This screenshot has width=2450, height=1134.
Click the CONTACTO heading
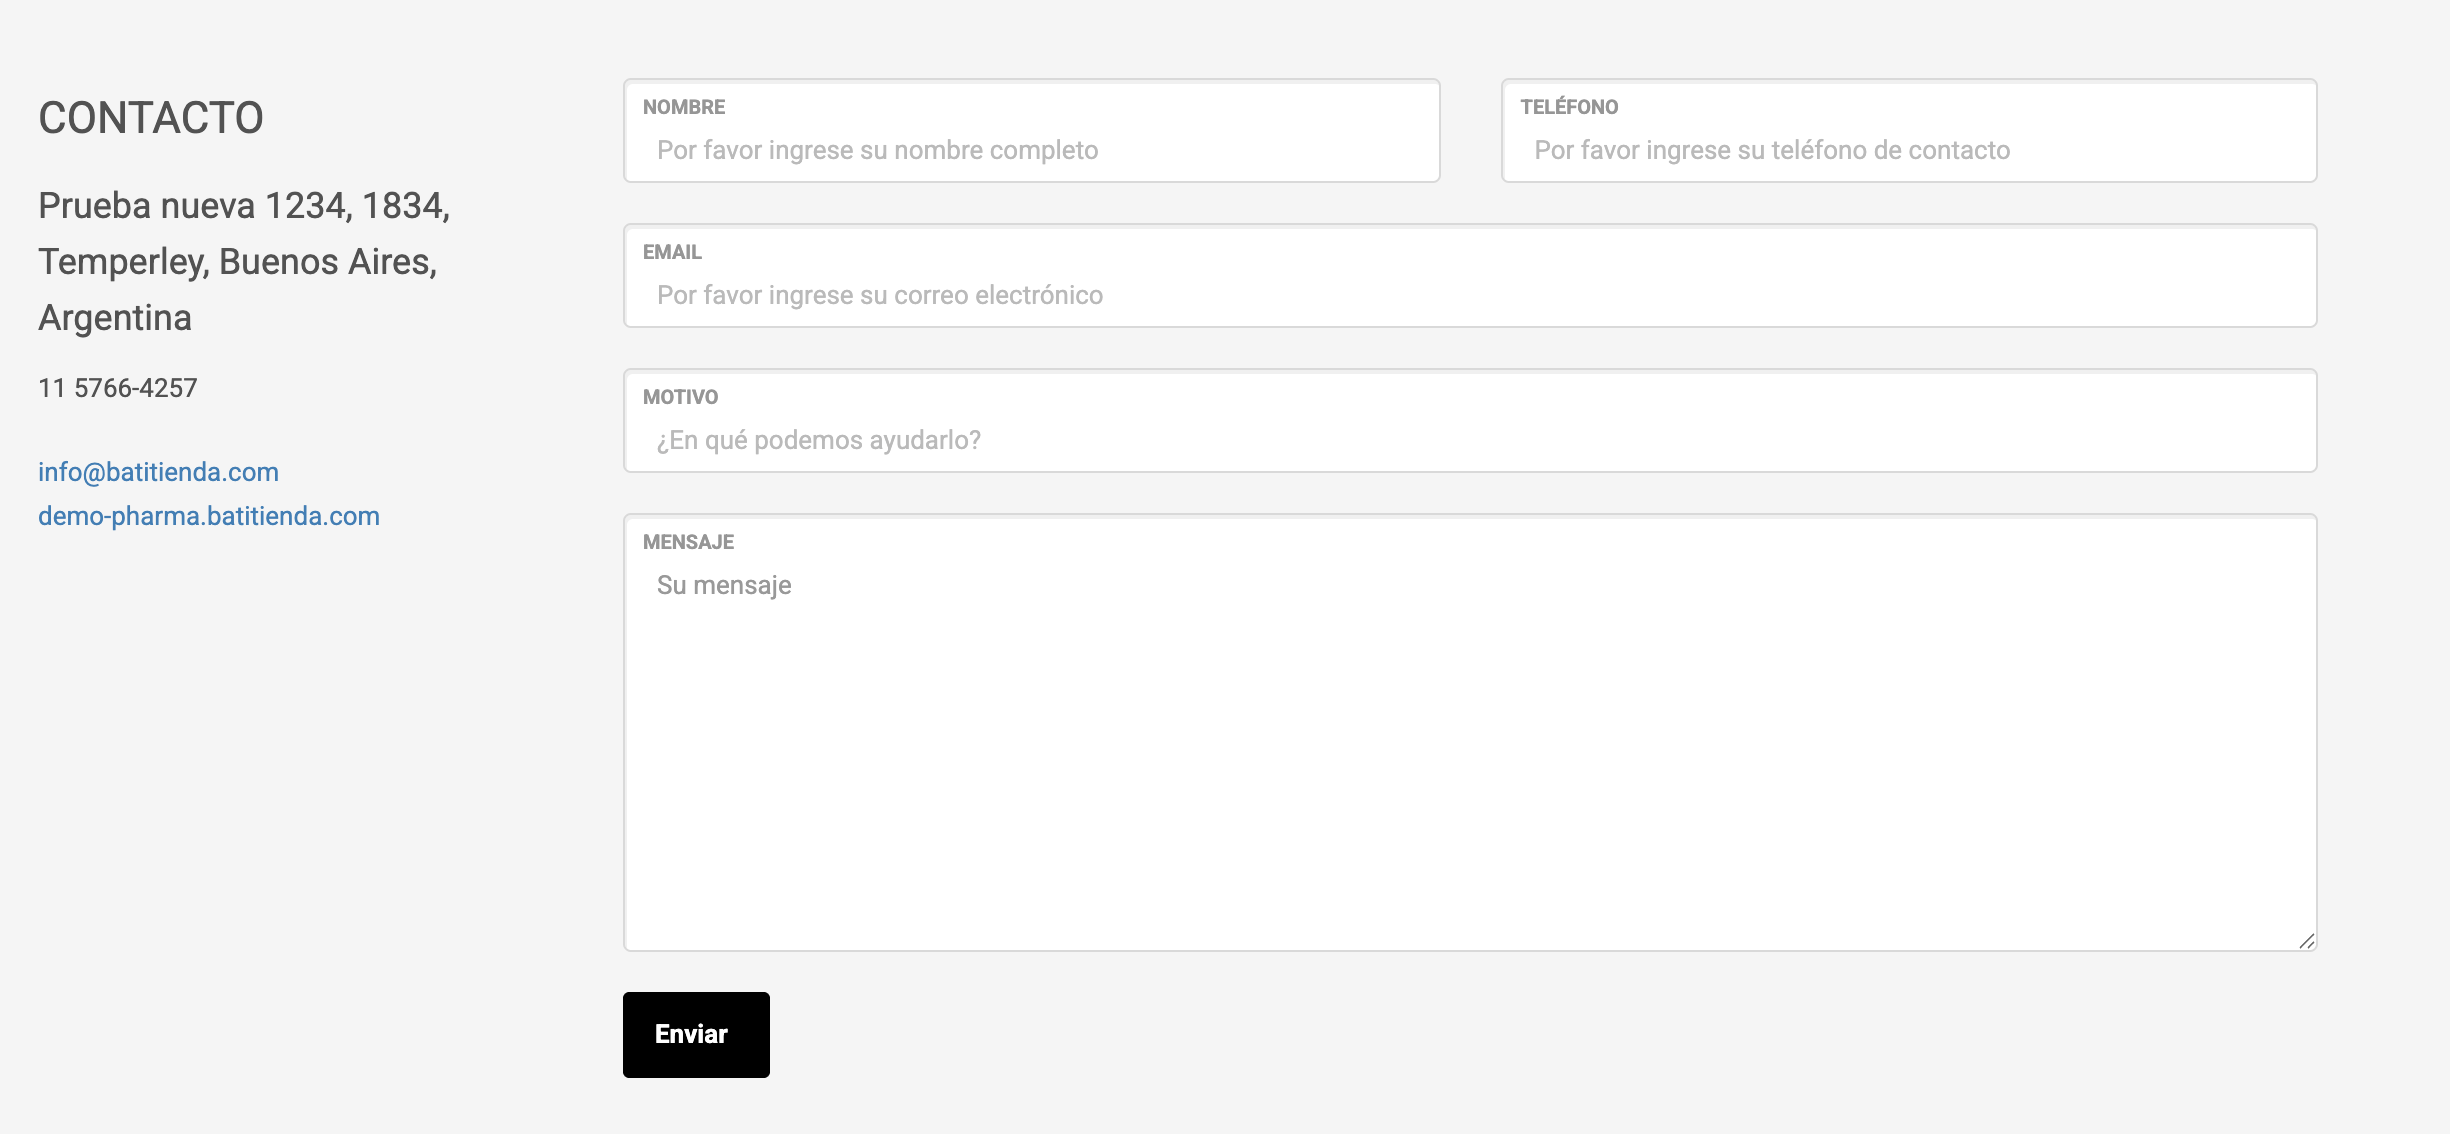(x=151, y=118)
